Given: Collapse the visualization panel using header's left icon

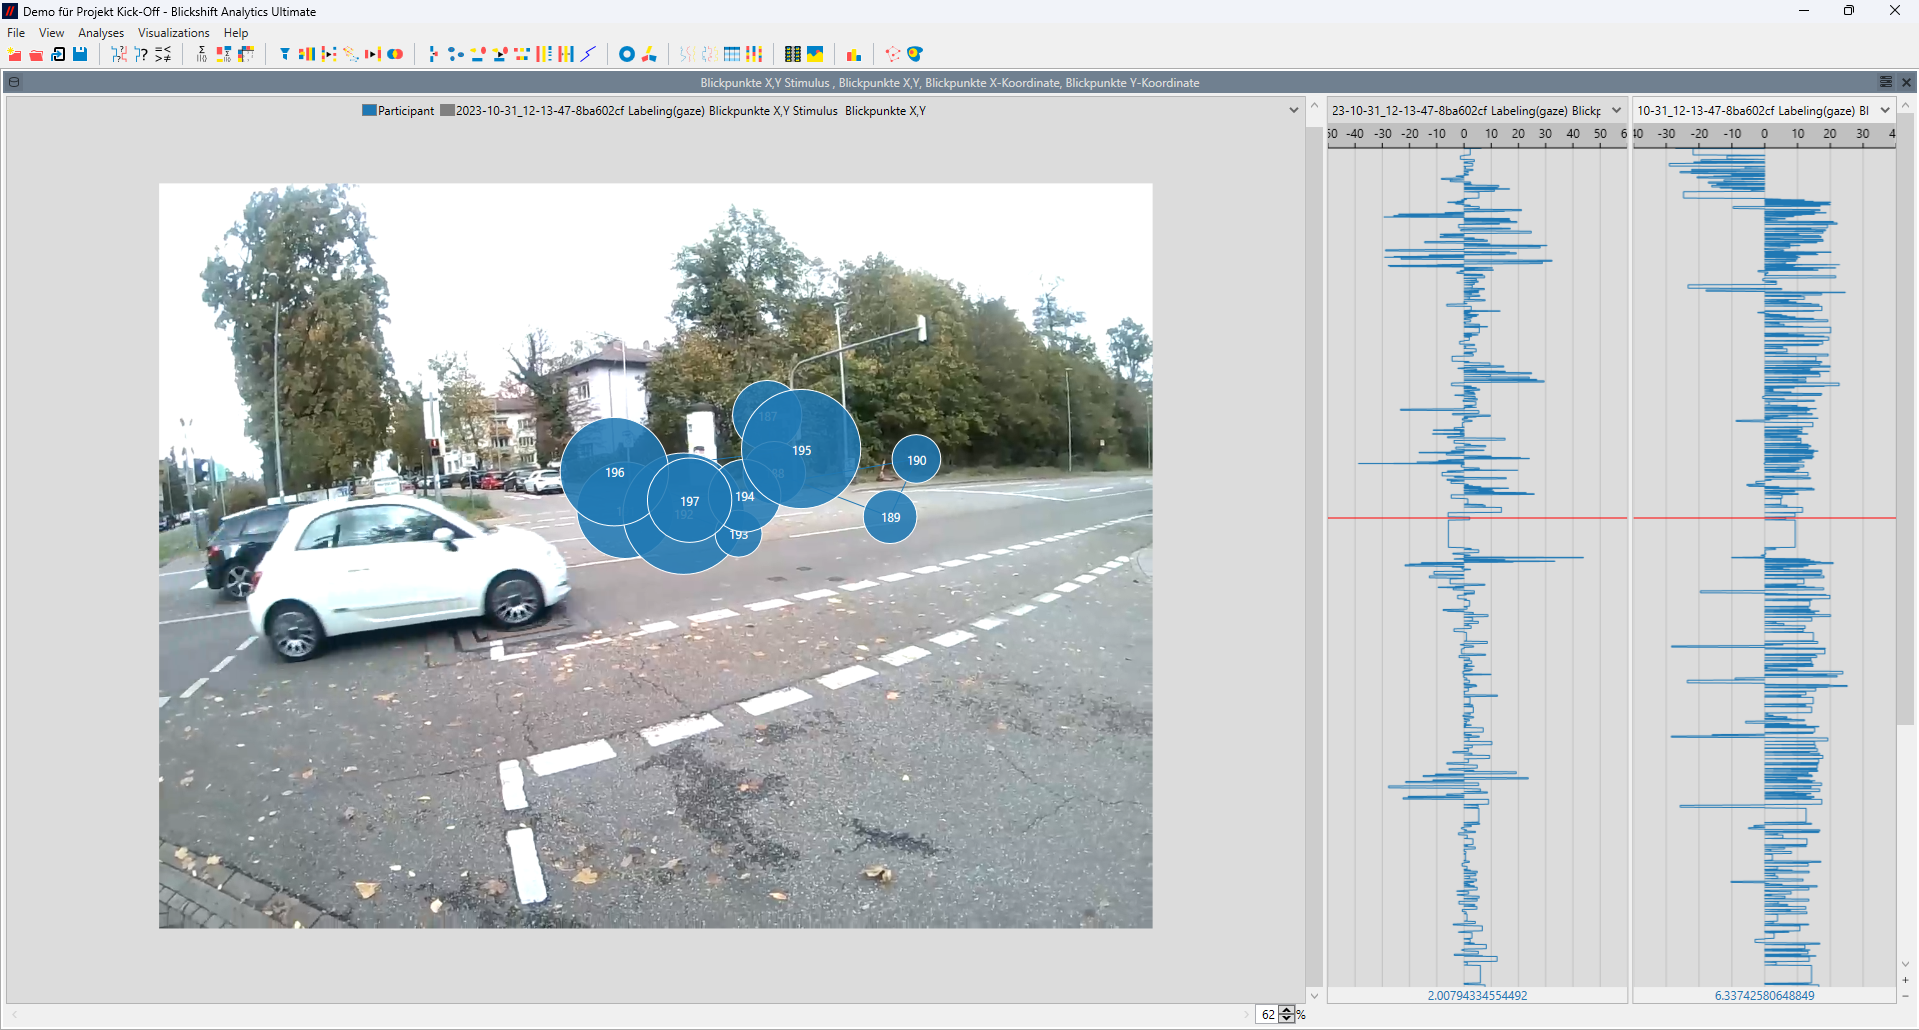Looking at the screenshot, I should pyautogui.click(x=14, y=82).
